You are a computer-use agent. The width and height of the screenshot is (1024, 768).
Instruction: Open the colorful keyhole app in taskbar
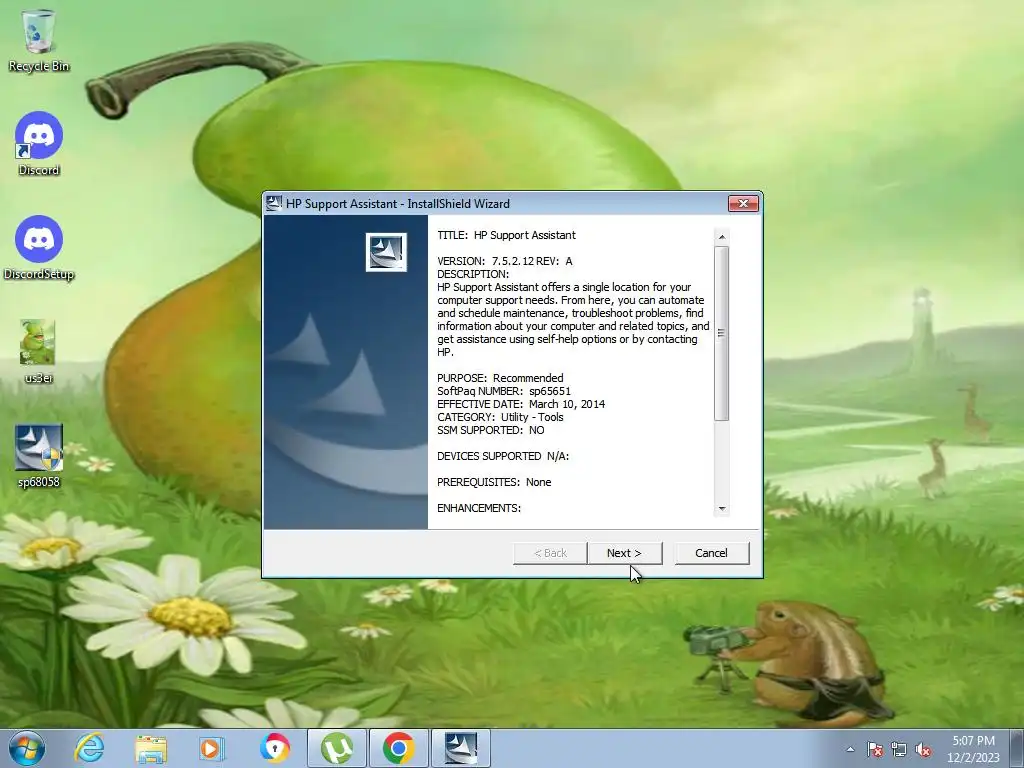pos(274,748)
